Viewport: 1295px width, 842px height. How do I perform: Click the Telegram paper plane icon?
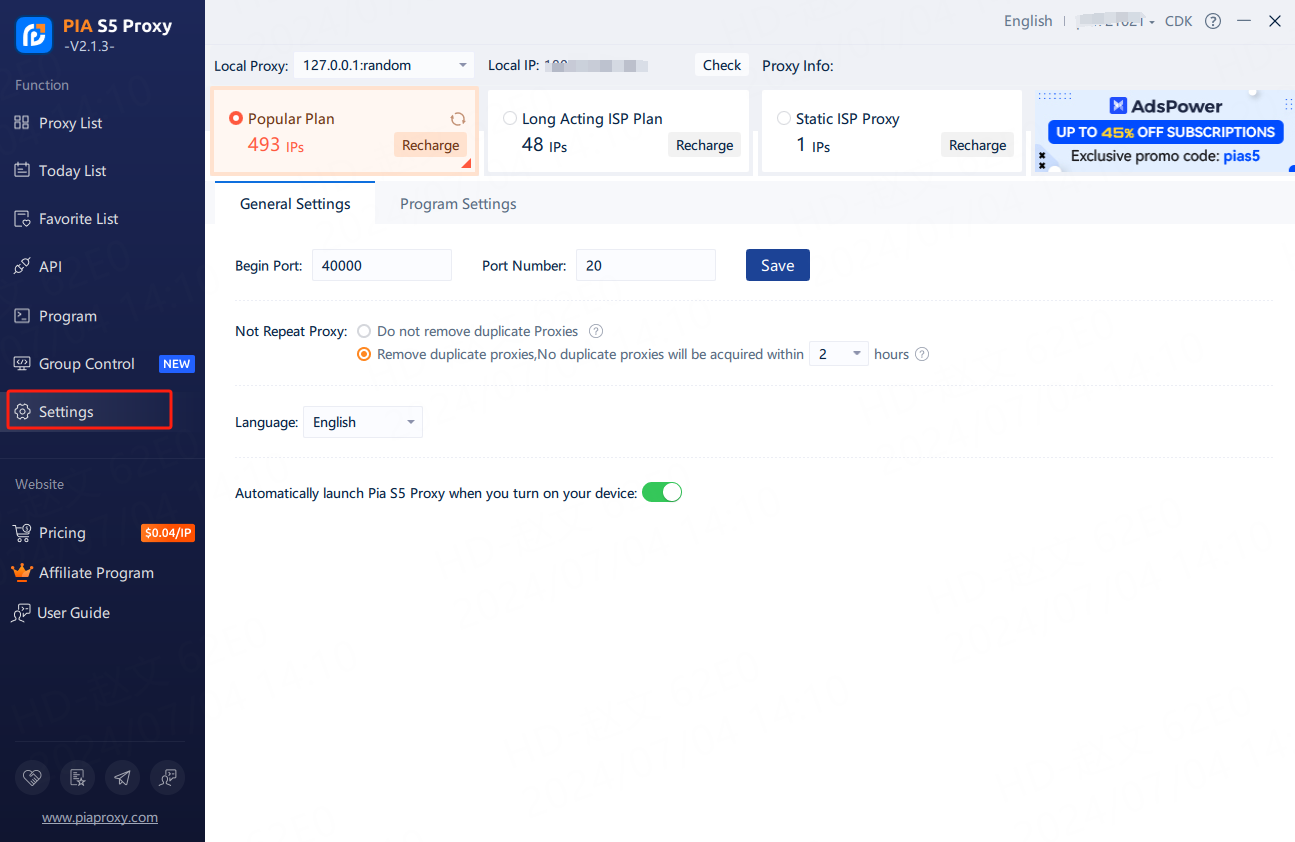click(x=122, y=777)
